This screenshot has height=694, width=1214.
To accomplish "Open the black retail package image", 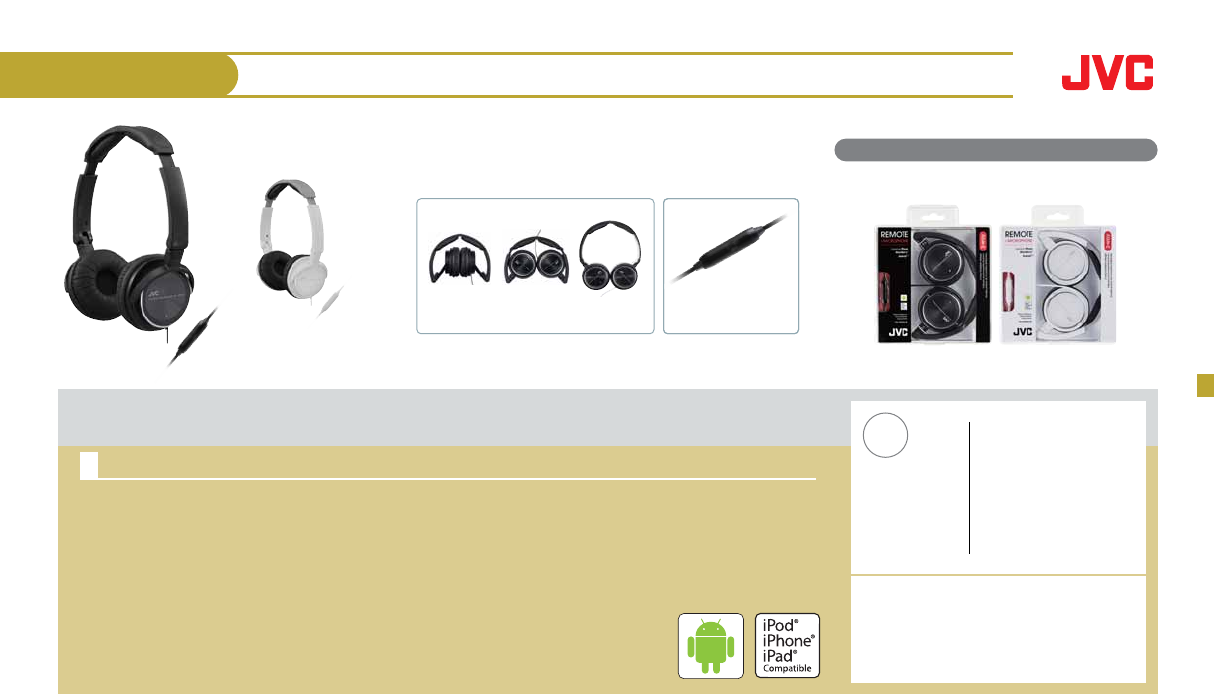I will (936, 275).
